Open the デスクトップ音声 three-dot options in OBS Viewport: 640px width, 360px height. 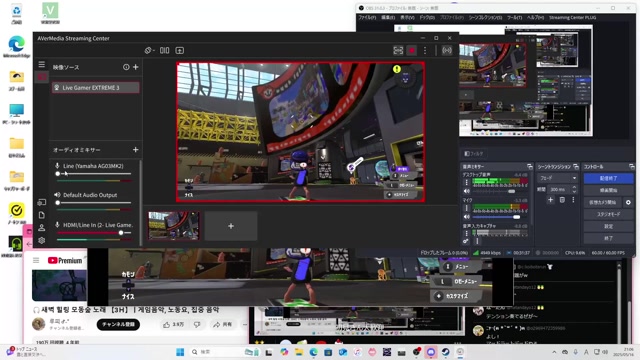point(467,182)
